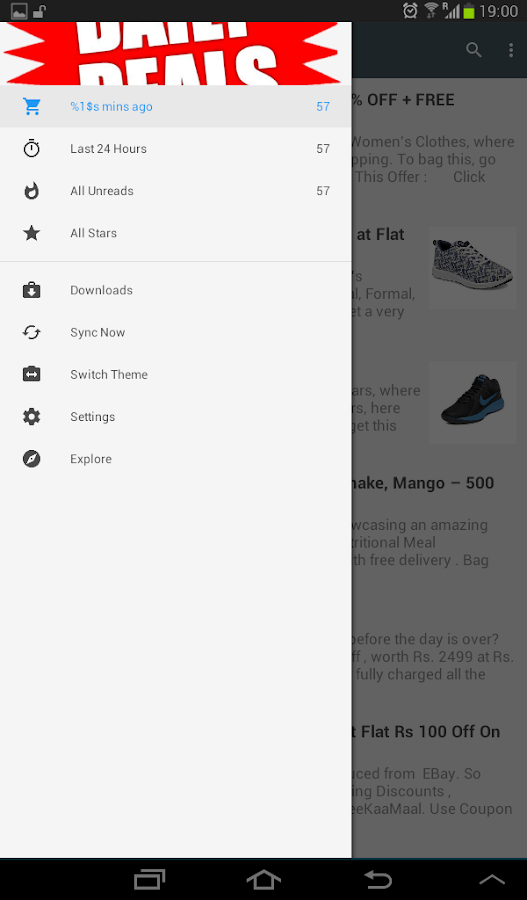Tap the Downloads briefcase icon

tap(32, 290)
